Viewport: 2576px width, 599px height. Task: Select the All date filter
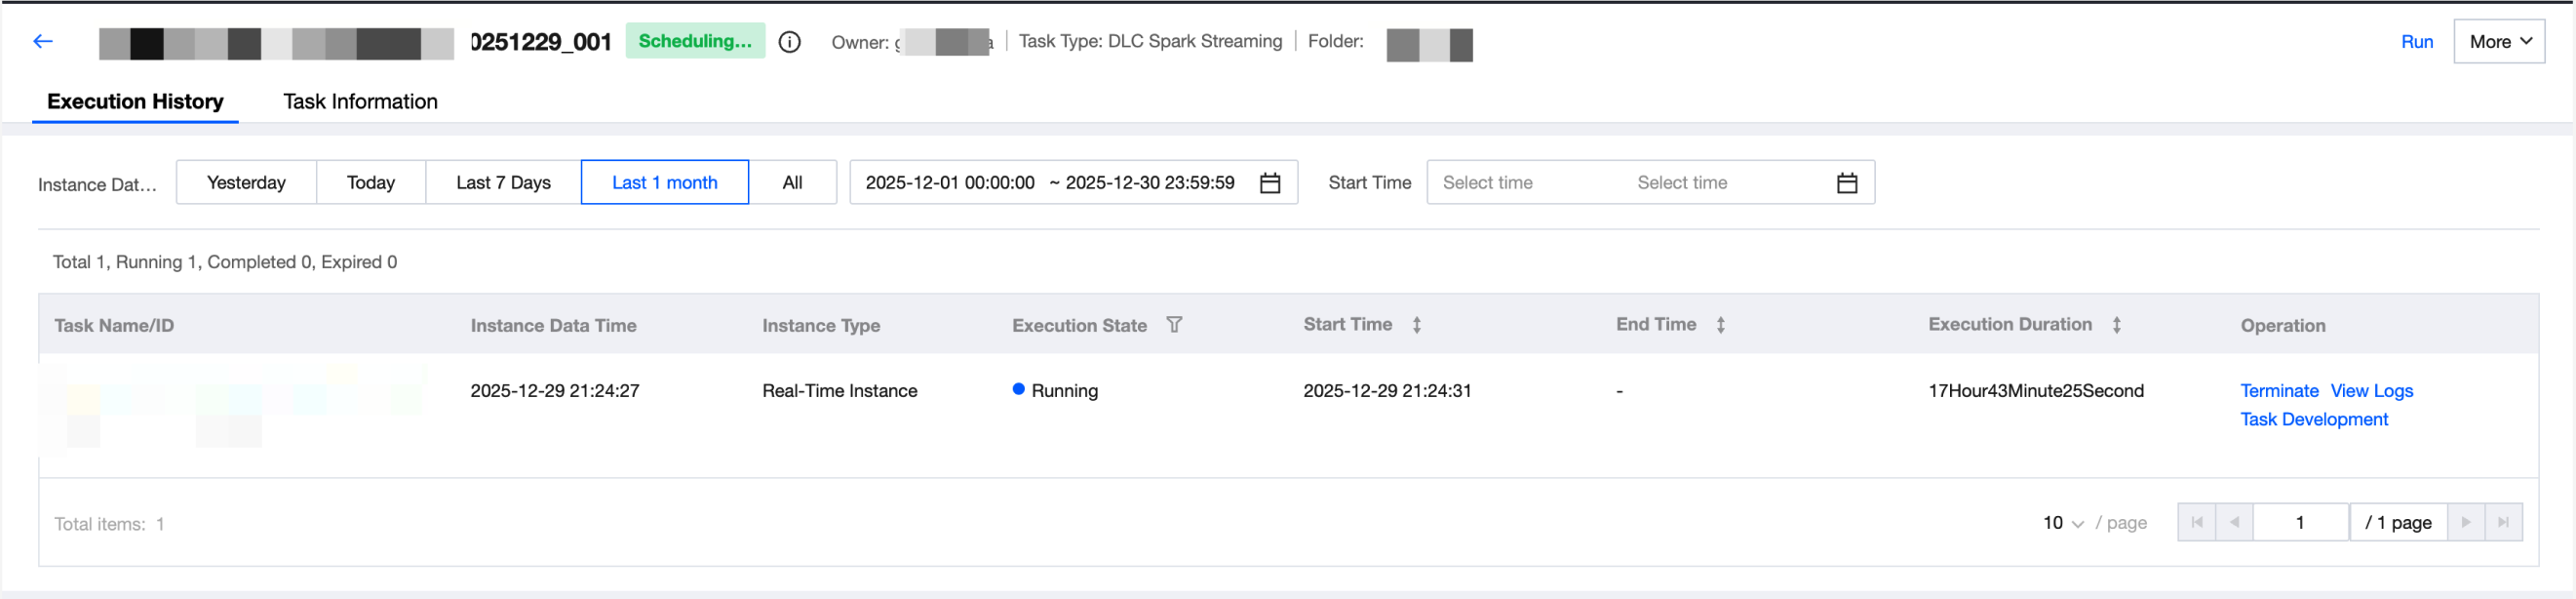(792, 183)
